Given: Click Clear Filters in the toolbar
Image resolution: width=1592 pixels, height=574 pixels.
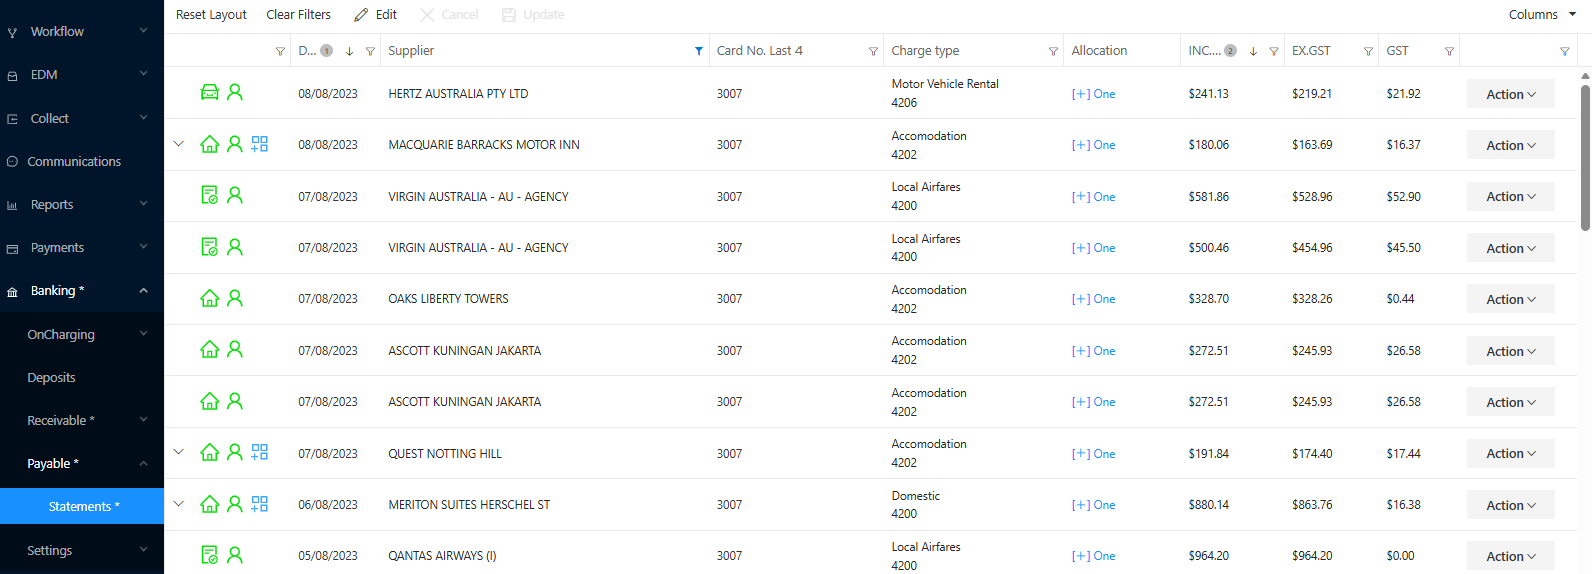Looking at the screenshot, I should [x=298, y=15].
